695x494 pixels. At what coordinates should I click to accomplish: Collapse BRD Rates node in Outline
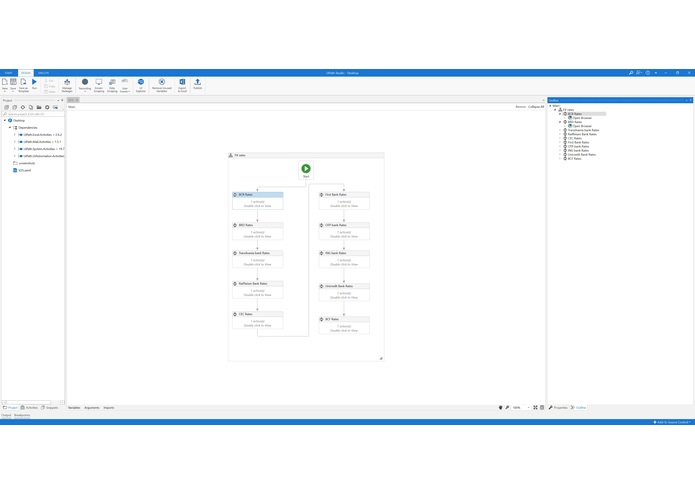point(560,122)
